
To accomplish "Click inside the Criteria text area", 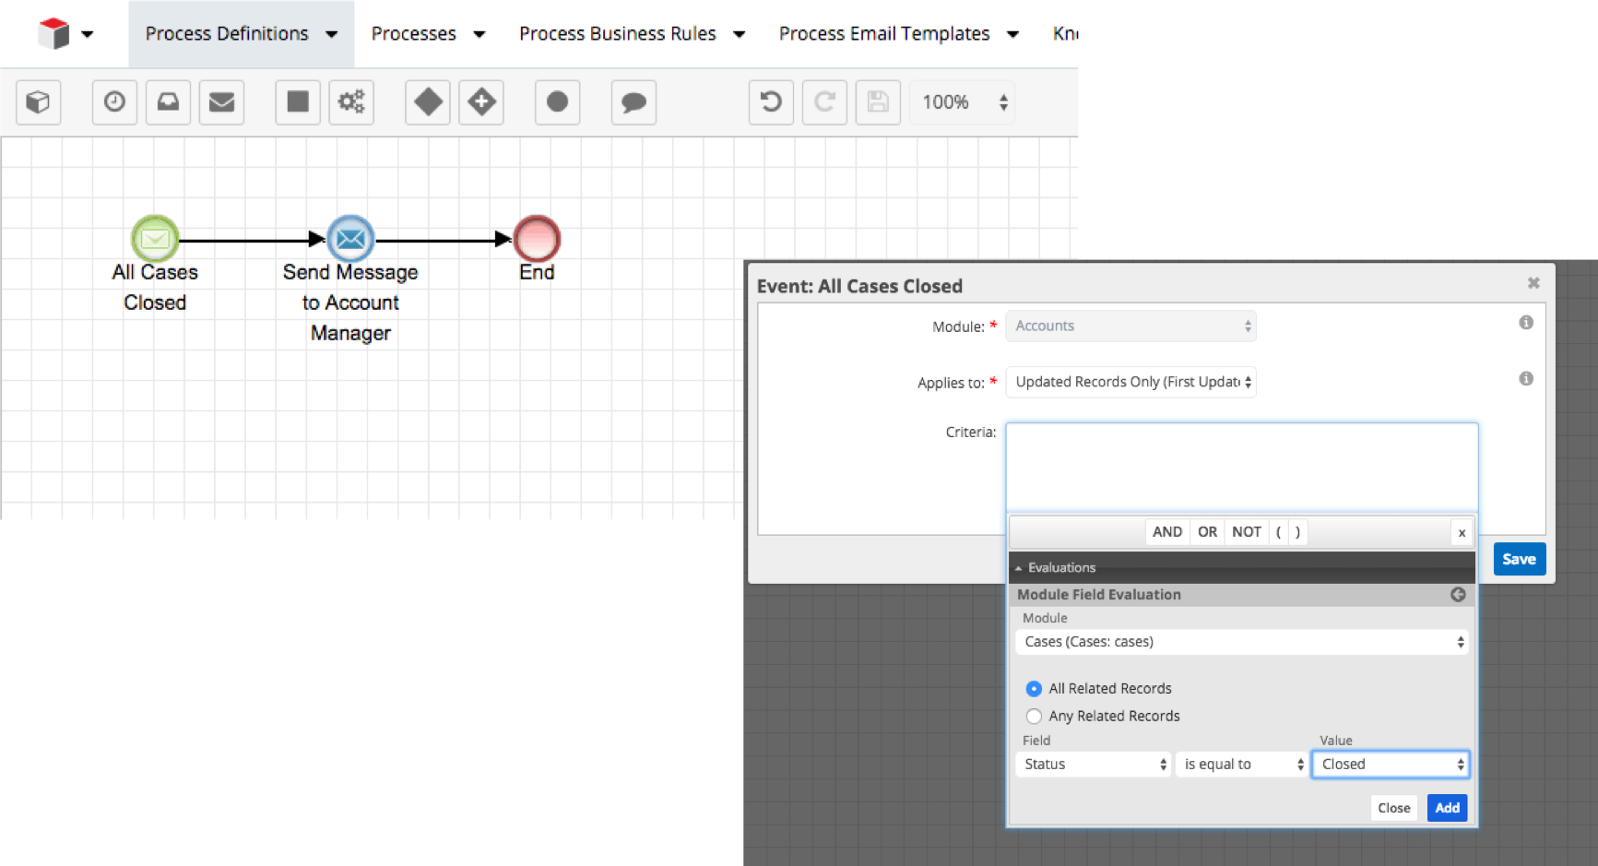I will (x=1241, y=467).
